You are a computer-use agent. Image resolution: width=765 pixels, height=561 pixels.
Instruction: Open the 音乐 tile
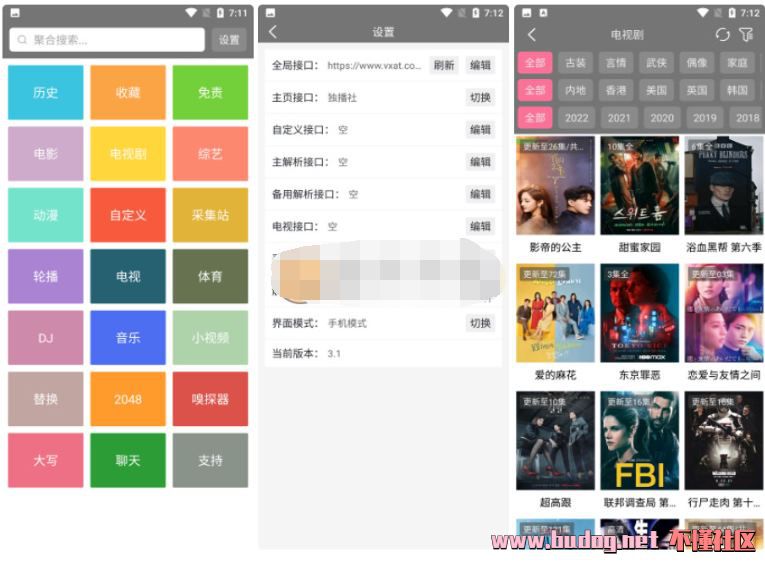(128, 338)
